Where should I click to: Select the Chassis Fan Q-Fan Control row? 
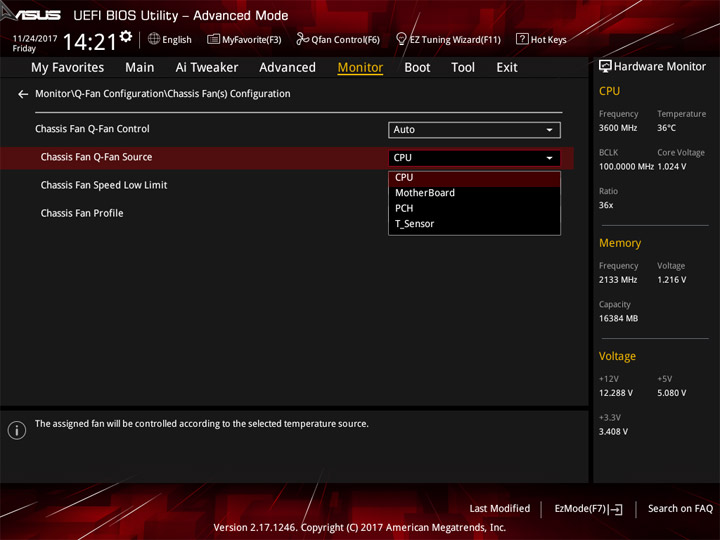tap(287, 129)
